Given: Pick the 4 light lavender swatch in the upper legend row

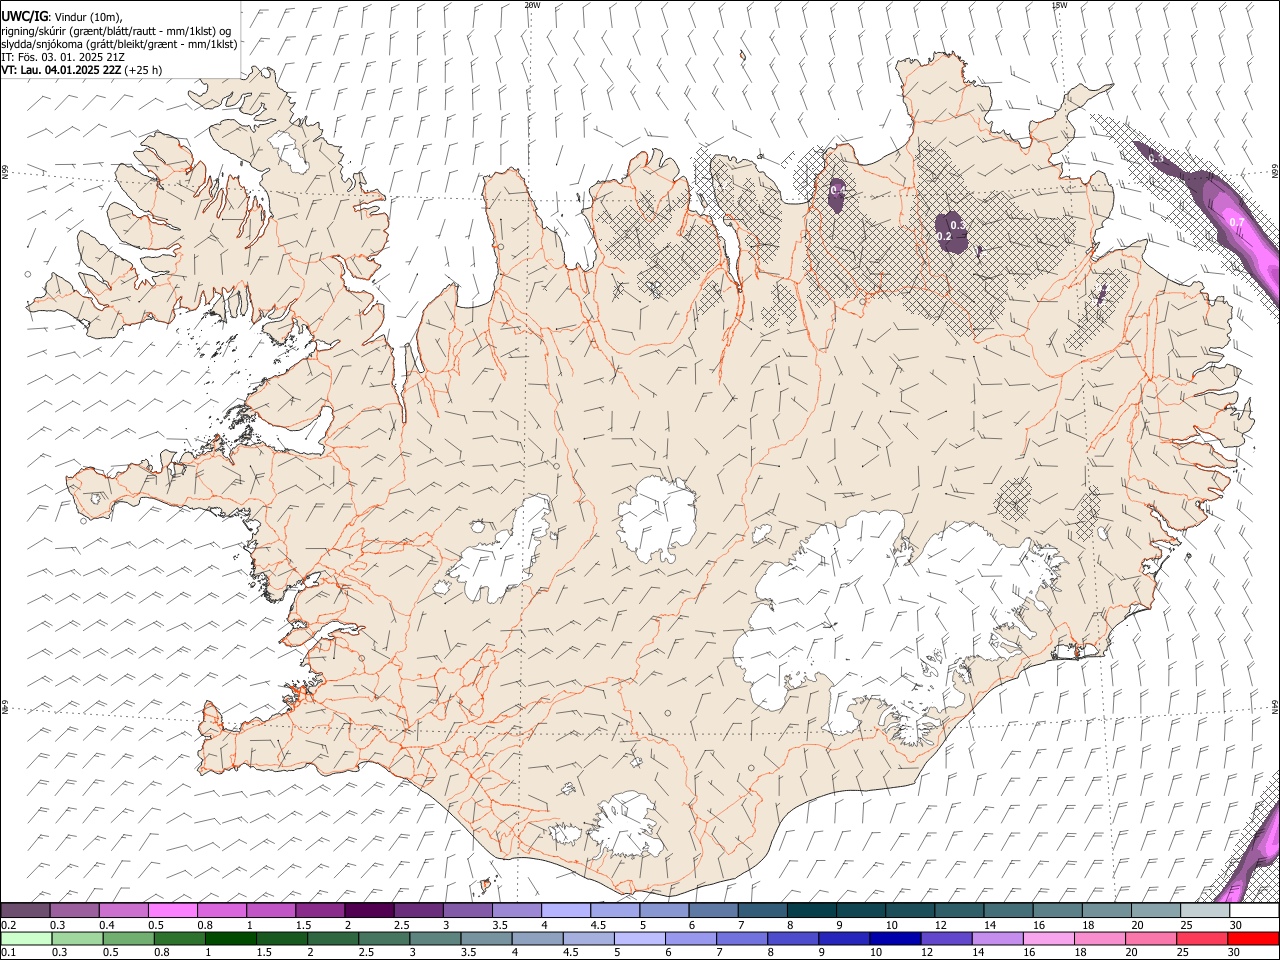Looking at the screenshot, I should coord(566,911).
